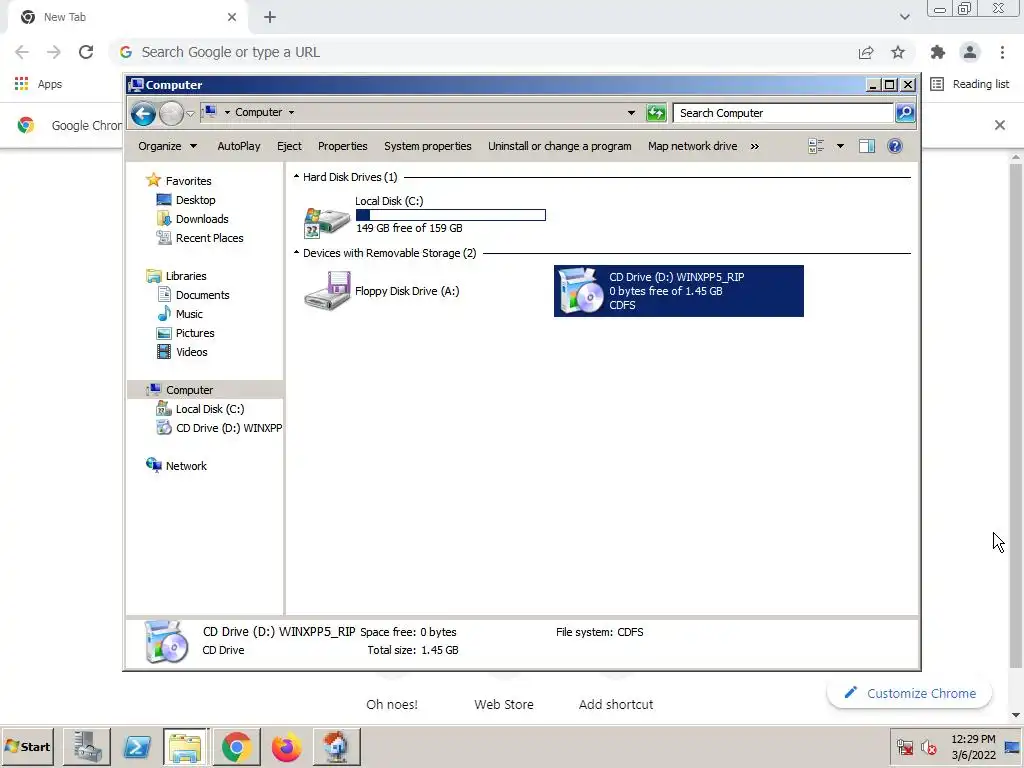Click the Windows Explorer taskbar icon

185,746
